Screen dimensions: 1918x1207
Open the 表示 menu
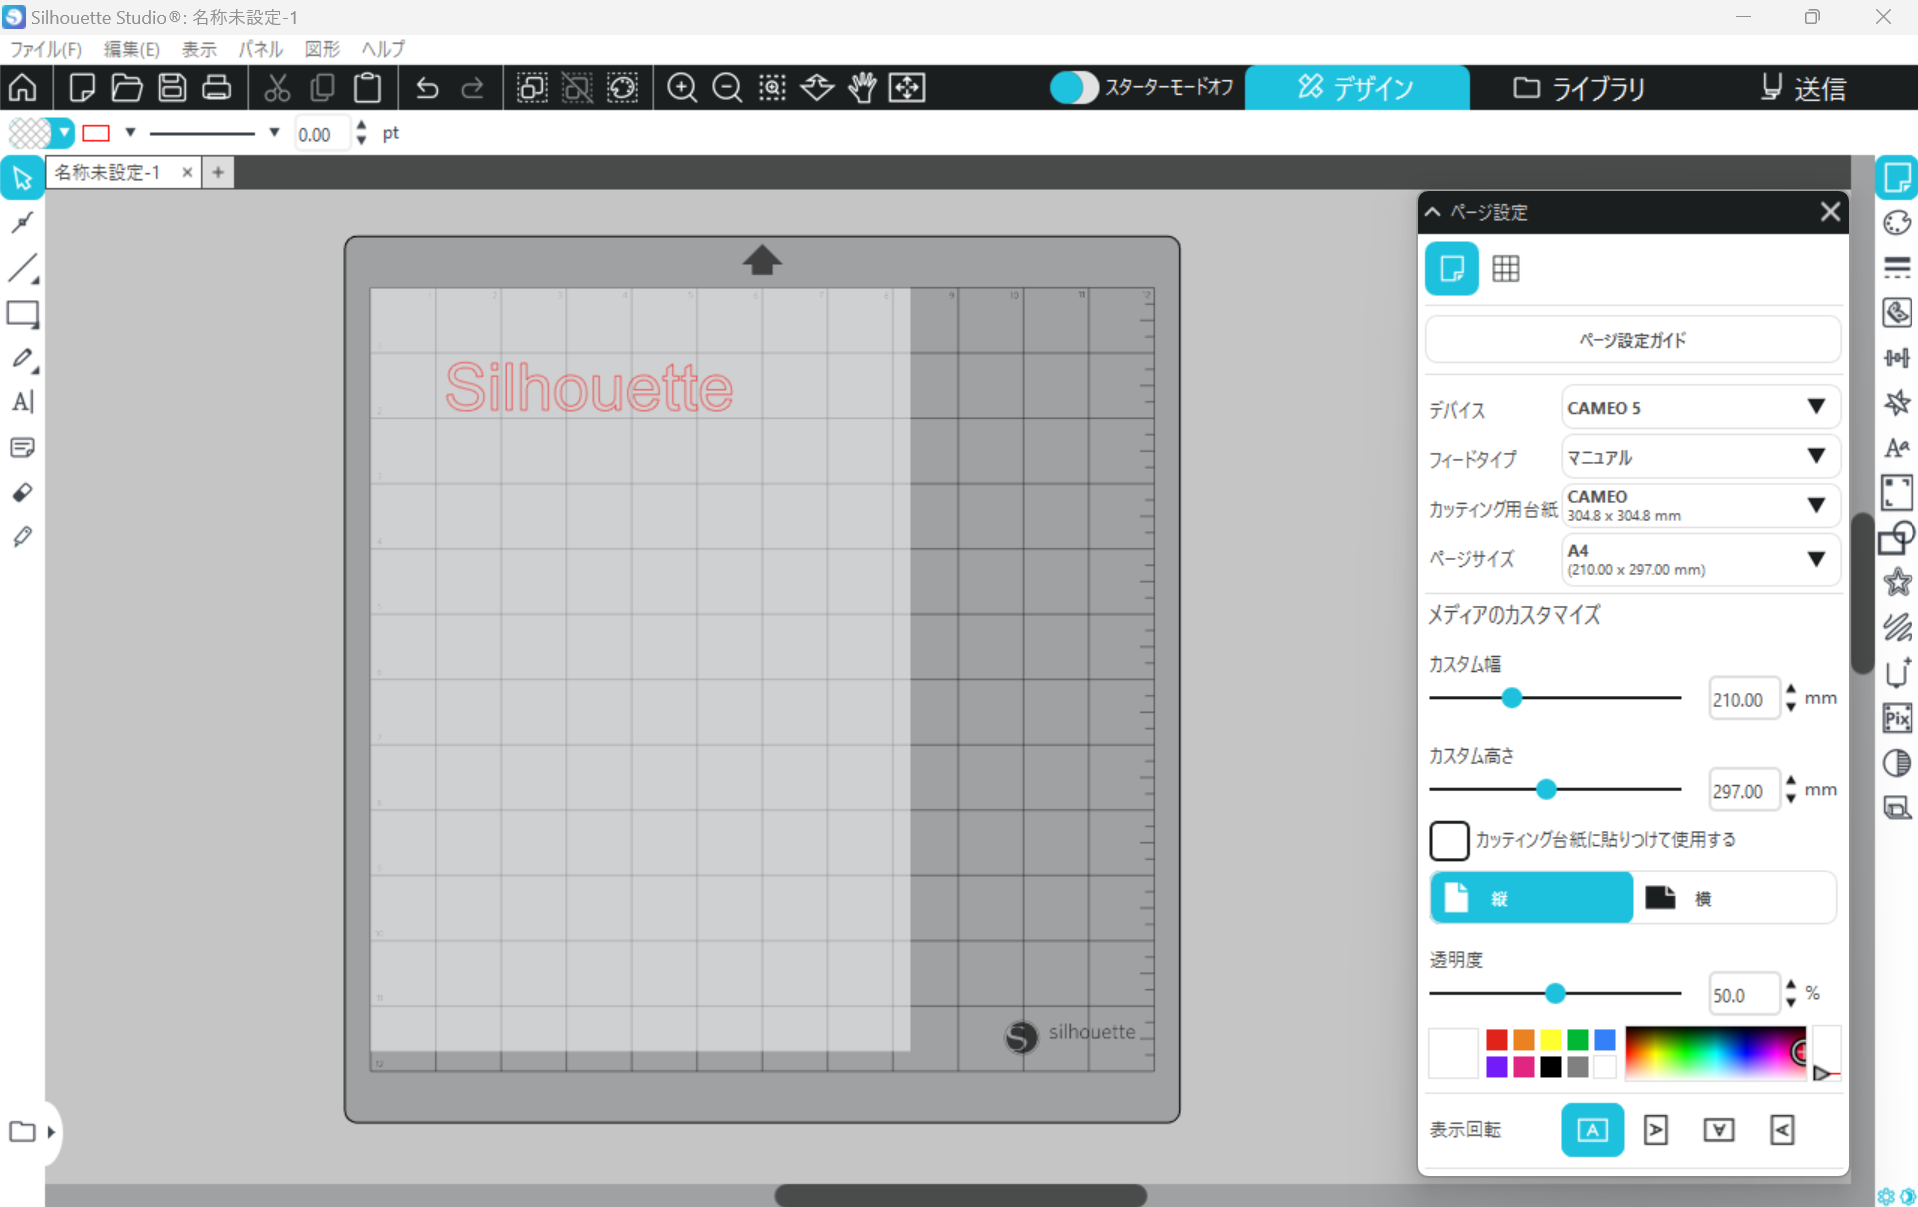pyautogui.click(x=199, y=49)
